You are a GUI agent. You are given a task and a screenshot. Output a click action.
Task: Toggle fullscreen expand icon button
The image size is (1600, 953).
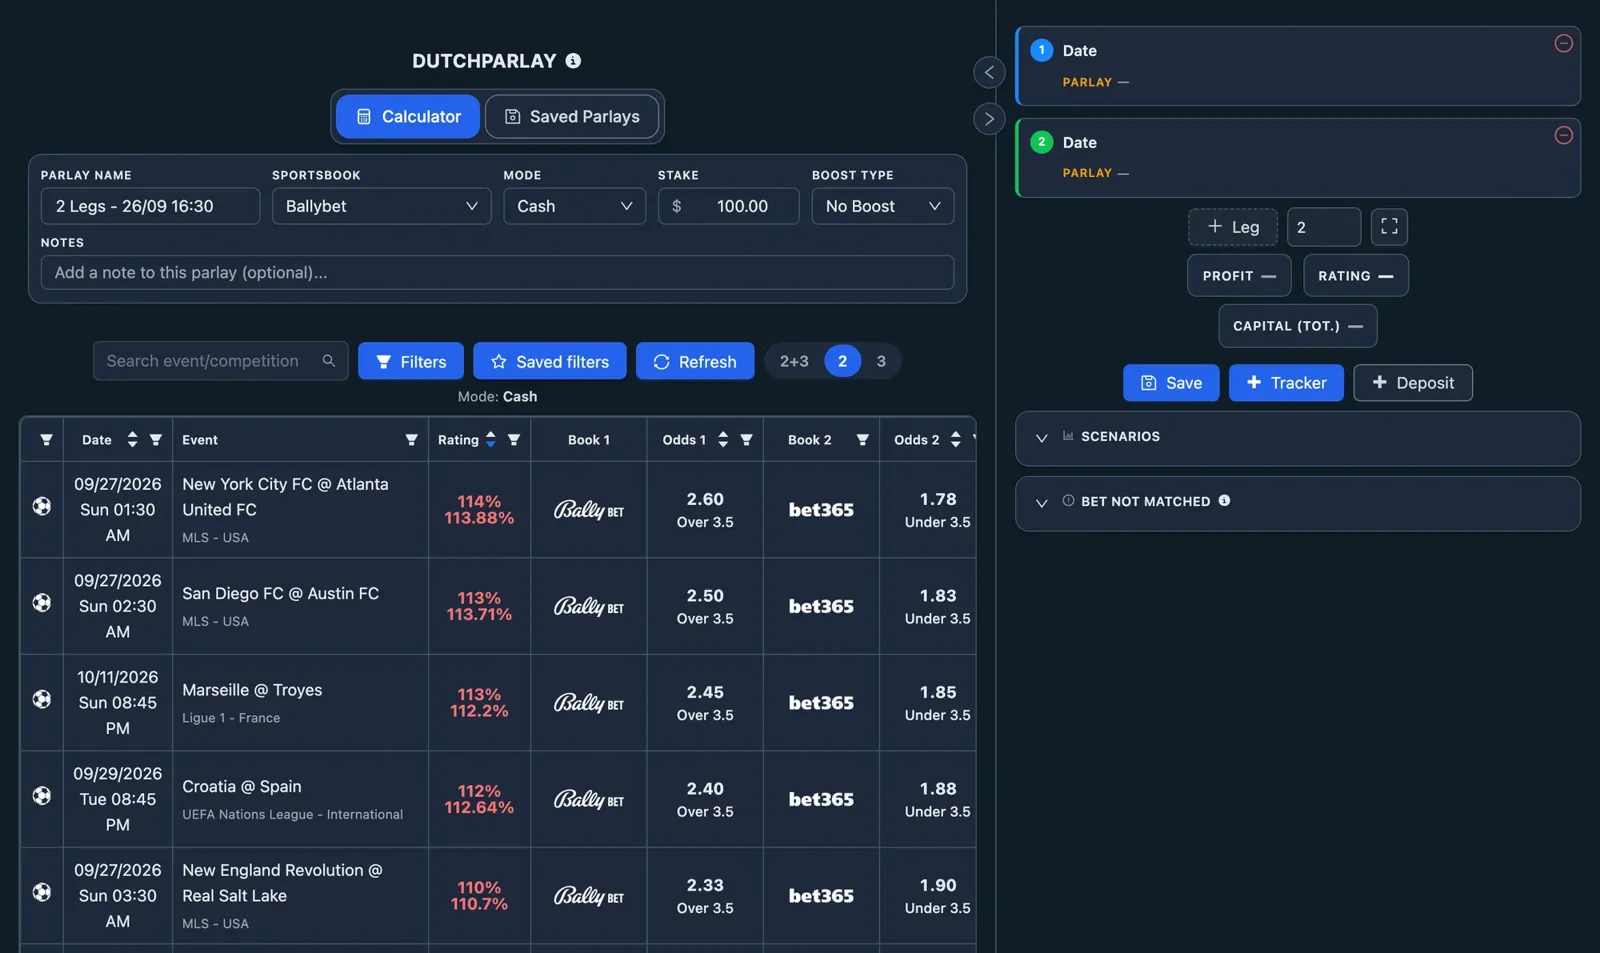tap(1389, 227)
